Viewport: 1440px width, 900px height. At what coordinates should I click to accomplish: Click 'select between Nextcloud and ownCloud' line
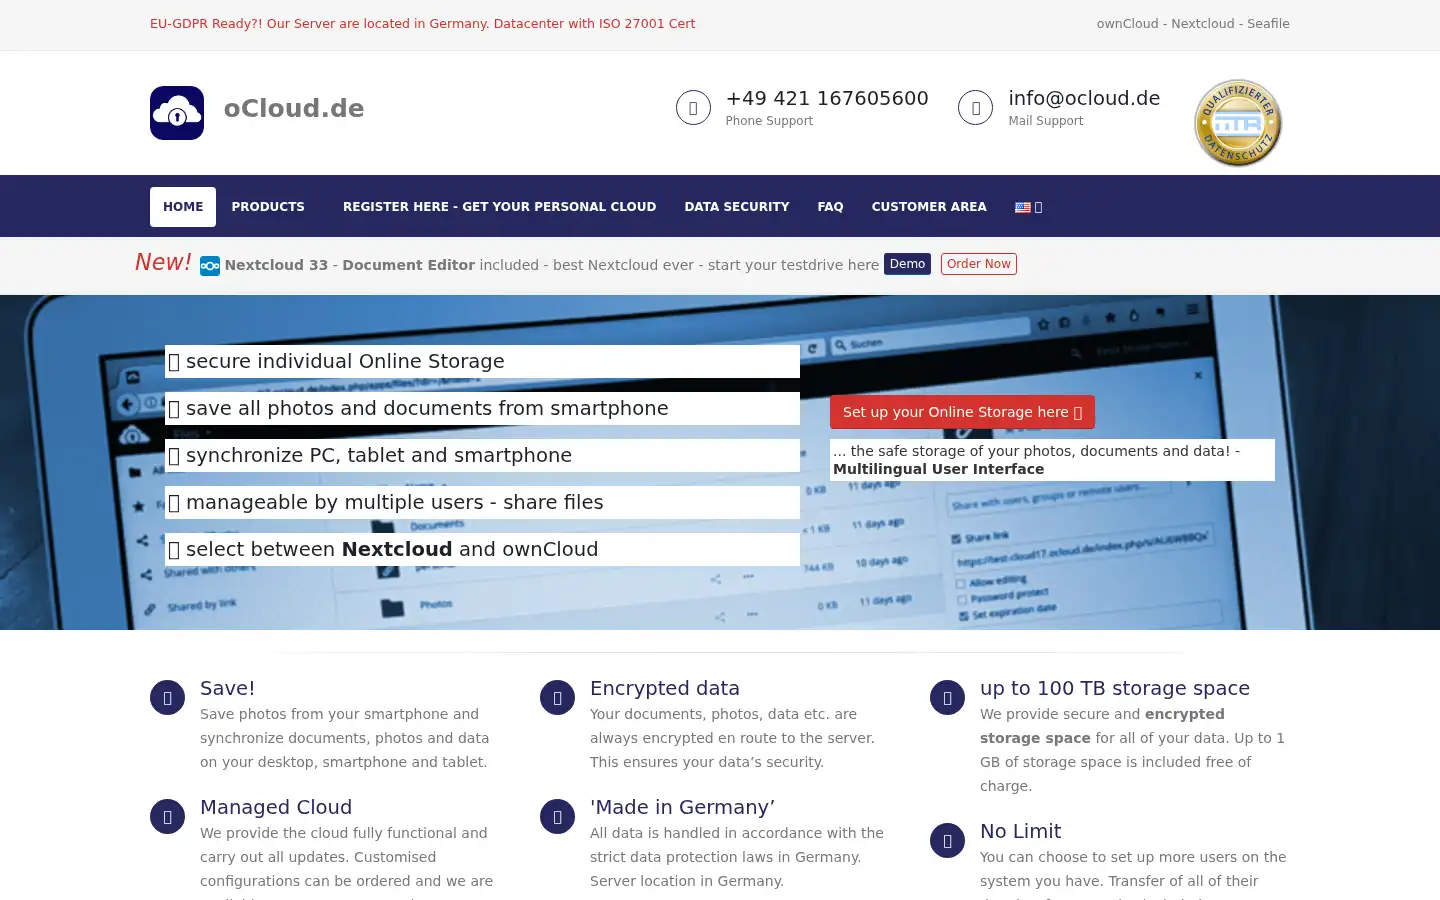(482, 549)
